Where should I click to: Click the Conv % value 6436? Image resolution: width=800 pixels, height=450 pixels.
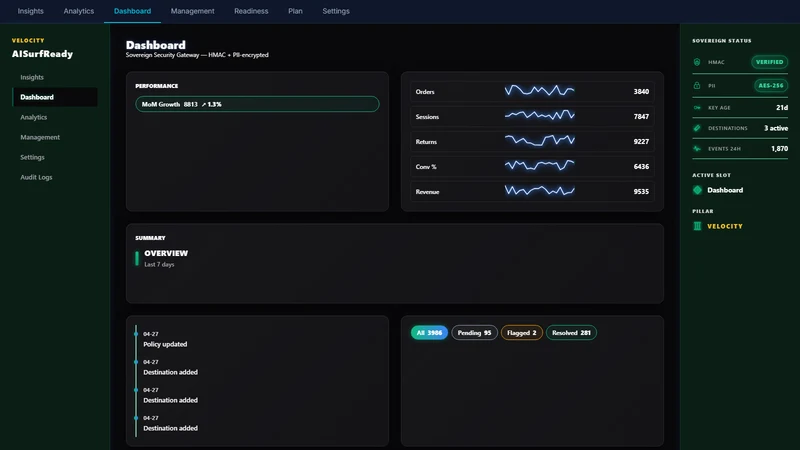click(641, 167)
